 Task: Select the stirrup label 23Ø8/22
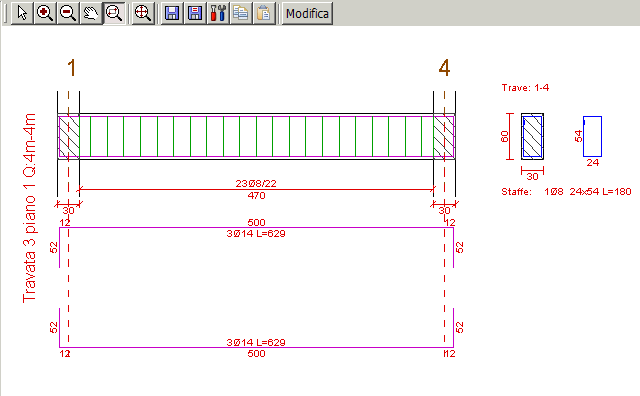(x=256, y=184)
